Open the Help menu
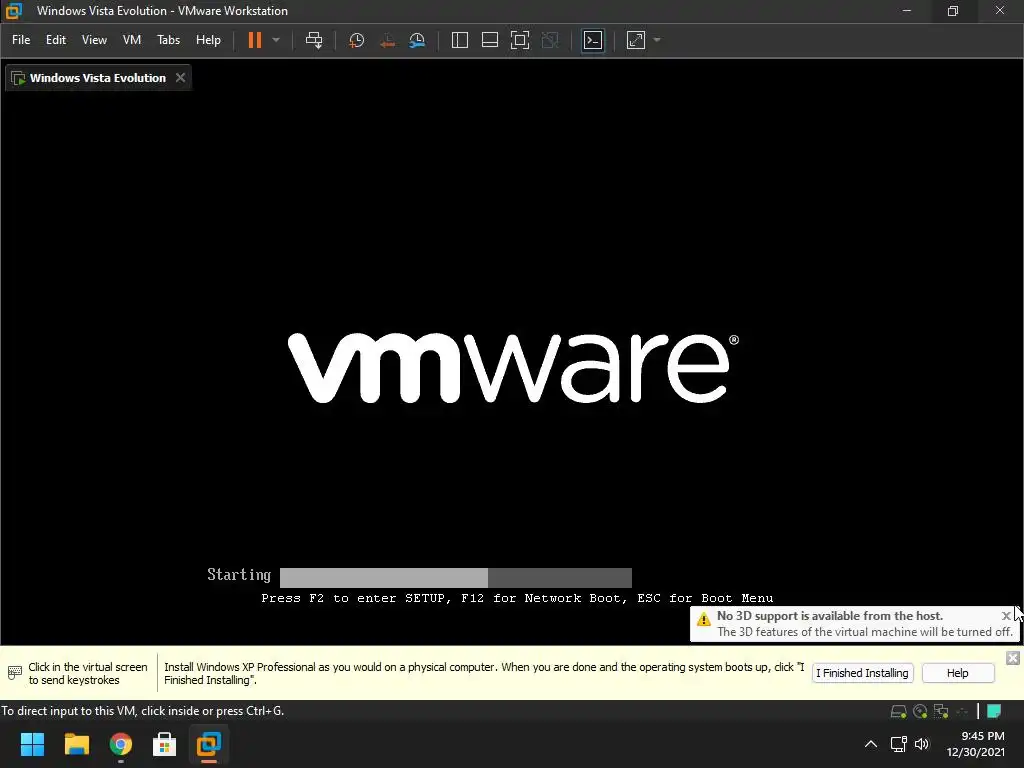The height and width of the screenshot is (768, 1024). pos(208,40)
